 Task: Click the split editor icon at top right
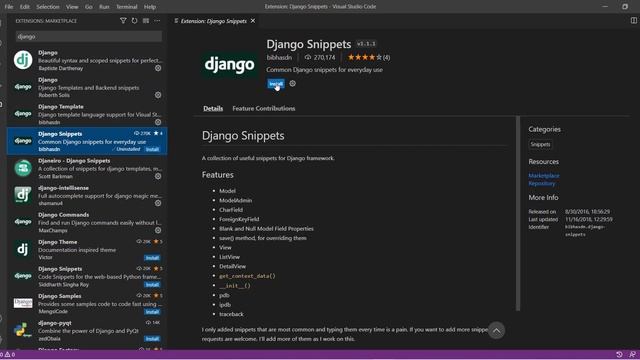point(633,20)
